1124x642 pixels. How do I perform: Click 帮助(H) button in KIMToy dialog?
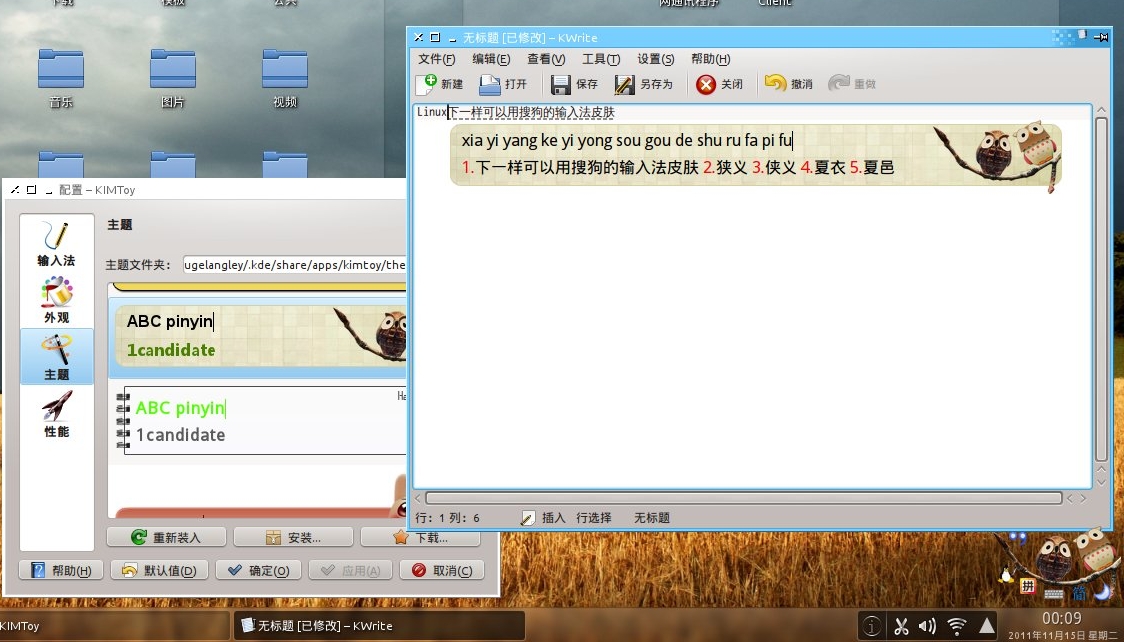click(x=61, y=570)
